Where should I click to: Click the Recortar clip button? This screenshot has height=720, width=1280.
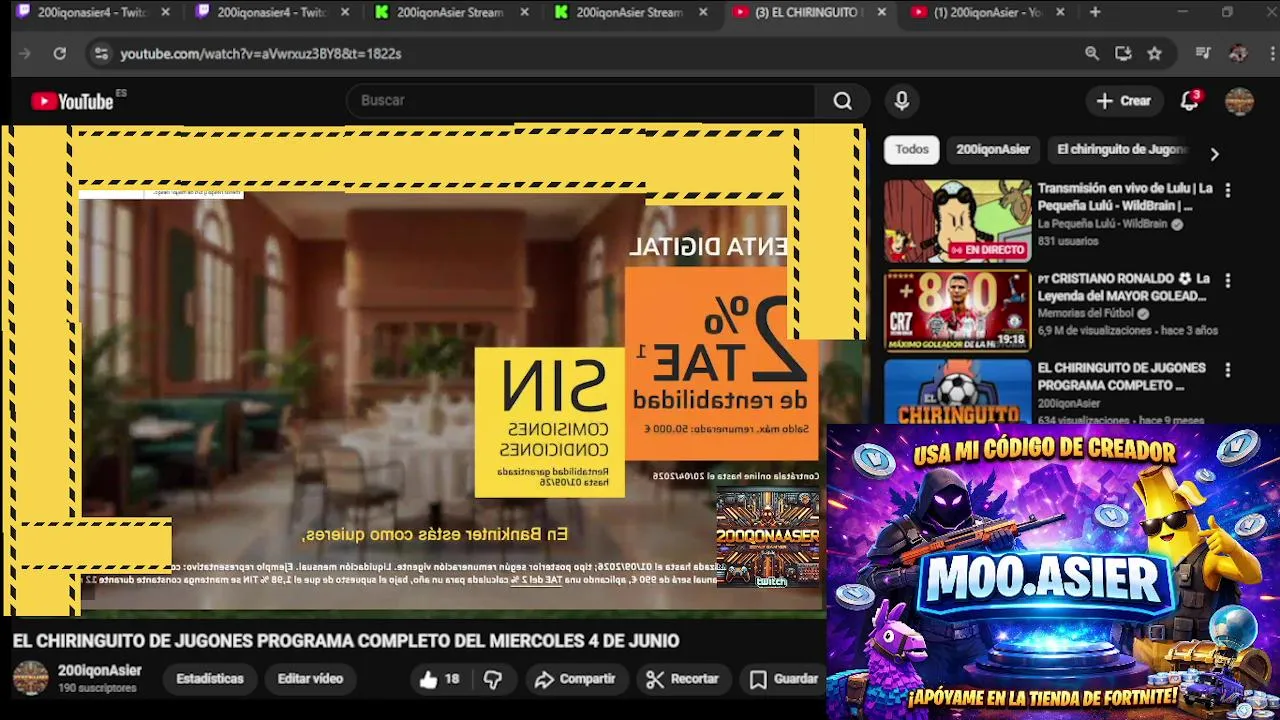tap(682, 679)
